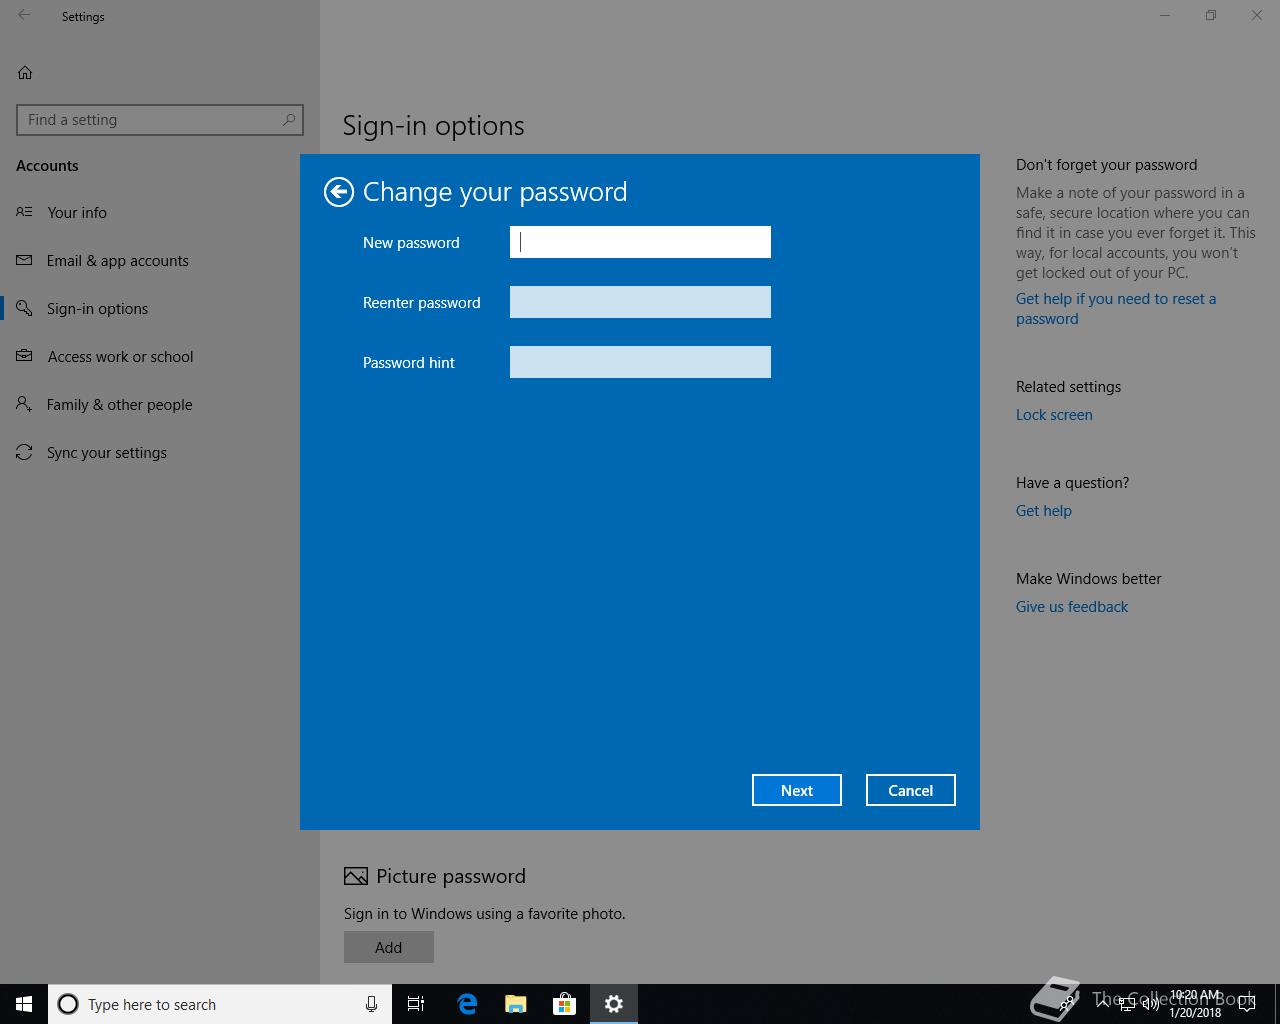Go to Email & app accounts

(117, 260)
